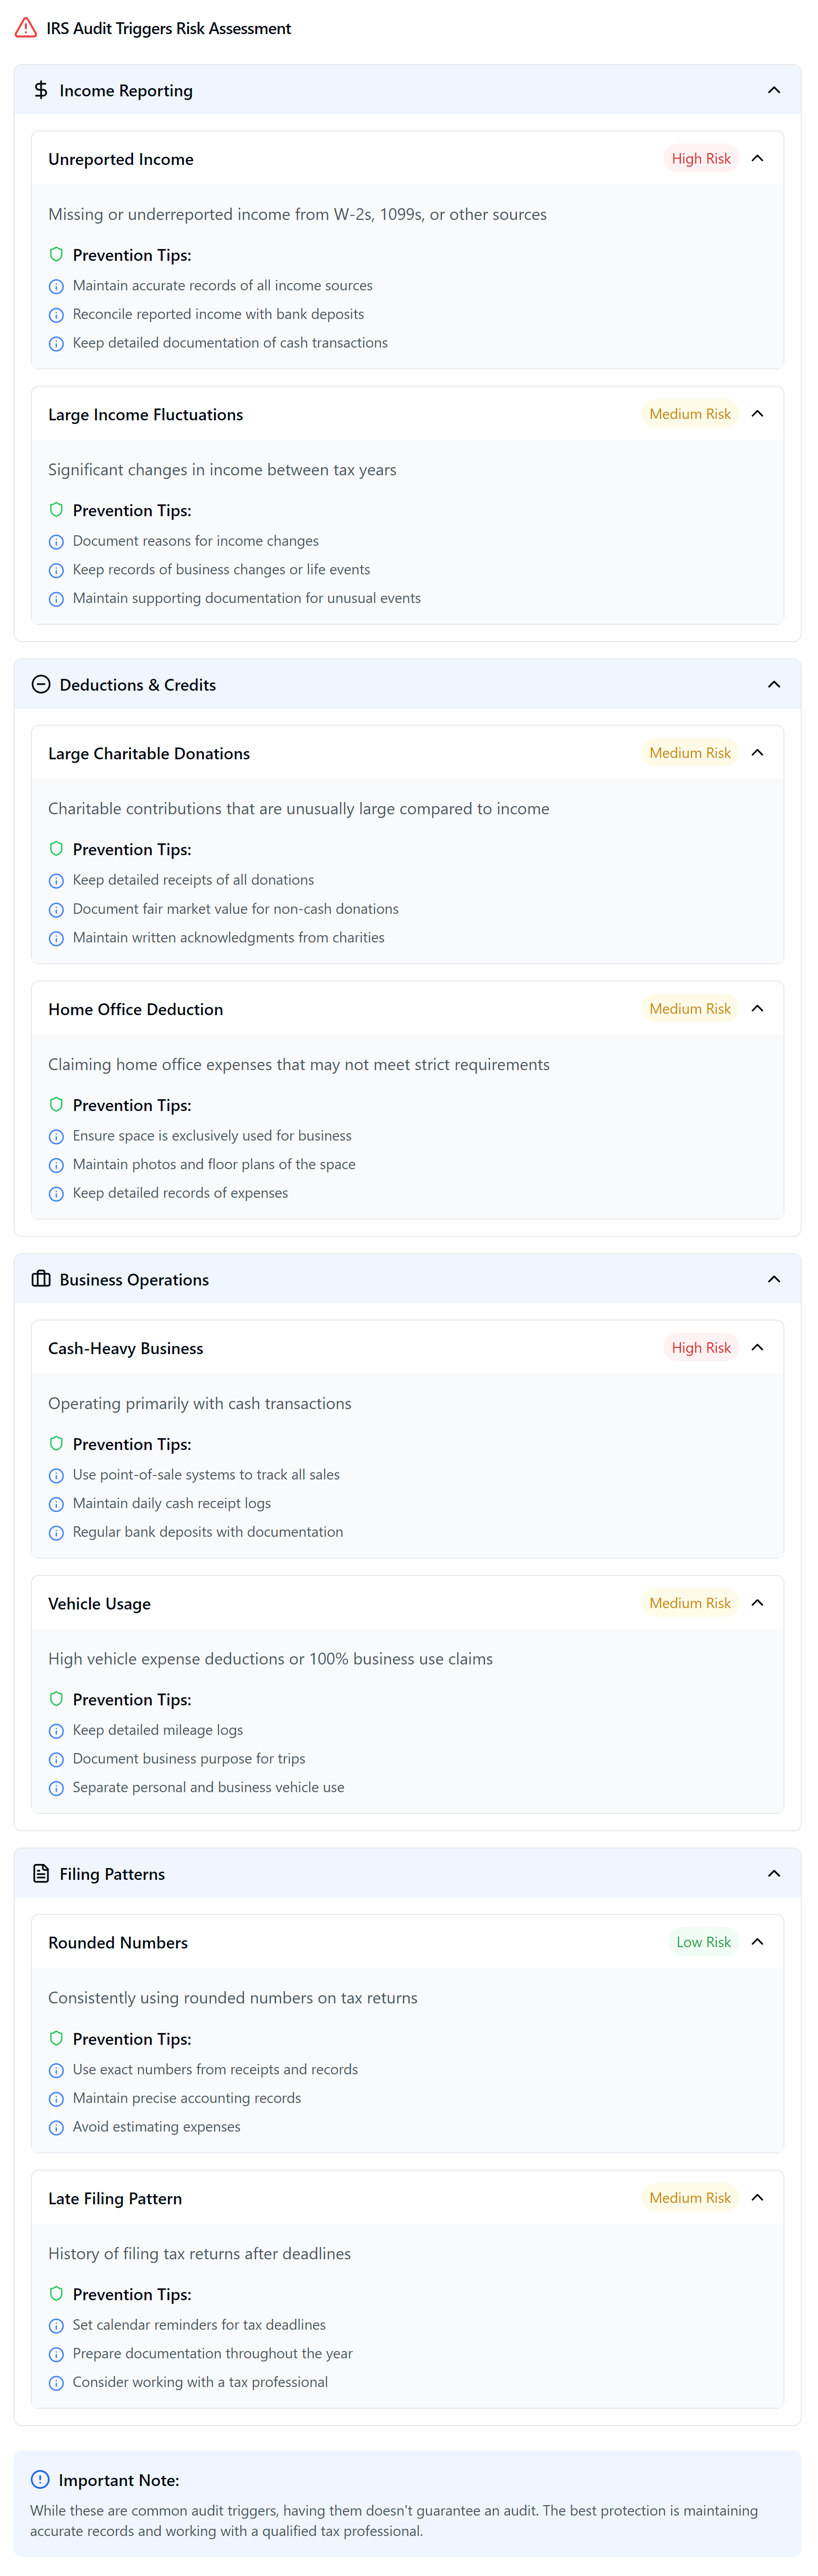The width and height of the screenshot is (818, 2576).
Task: Click the red warning triangle icon
Action: pyautogui.click(x=26, y=28)
